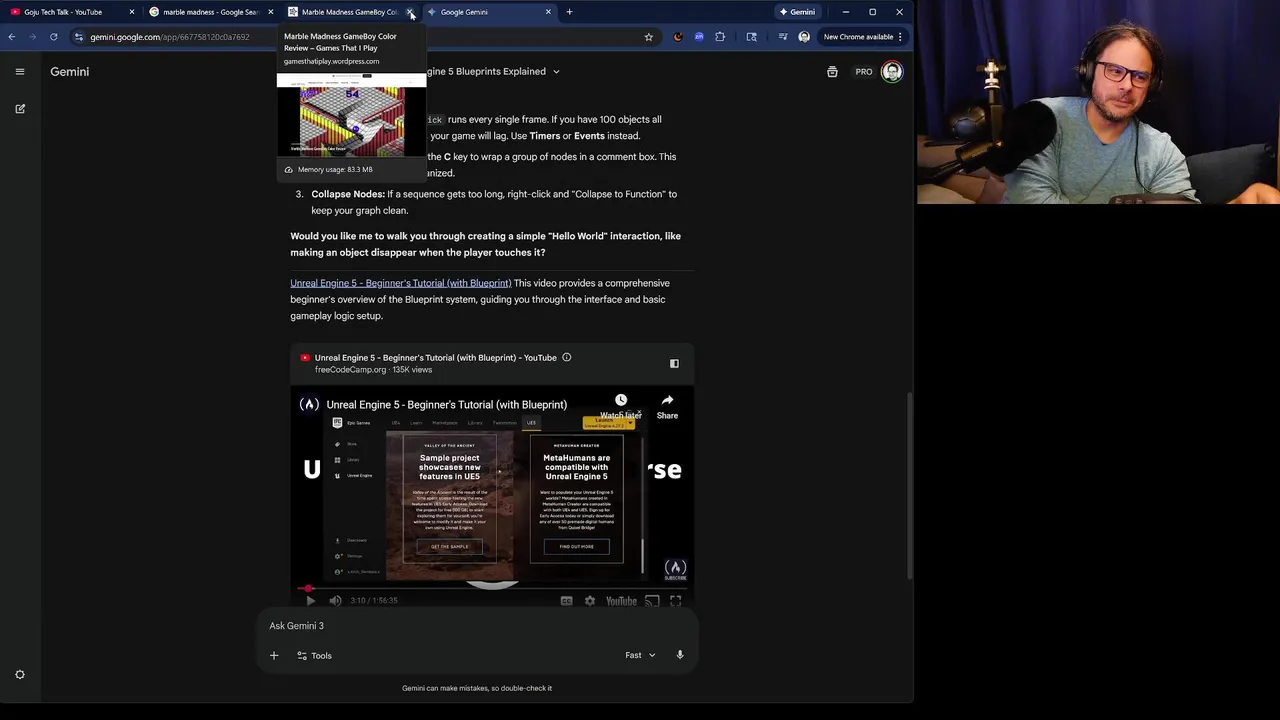
Task: Enter fullscreen mode for the video
Action: pos(676,601)
